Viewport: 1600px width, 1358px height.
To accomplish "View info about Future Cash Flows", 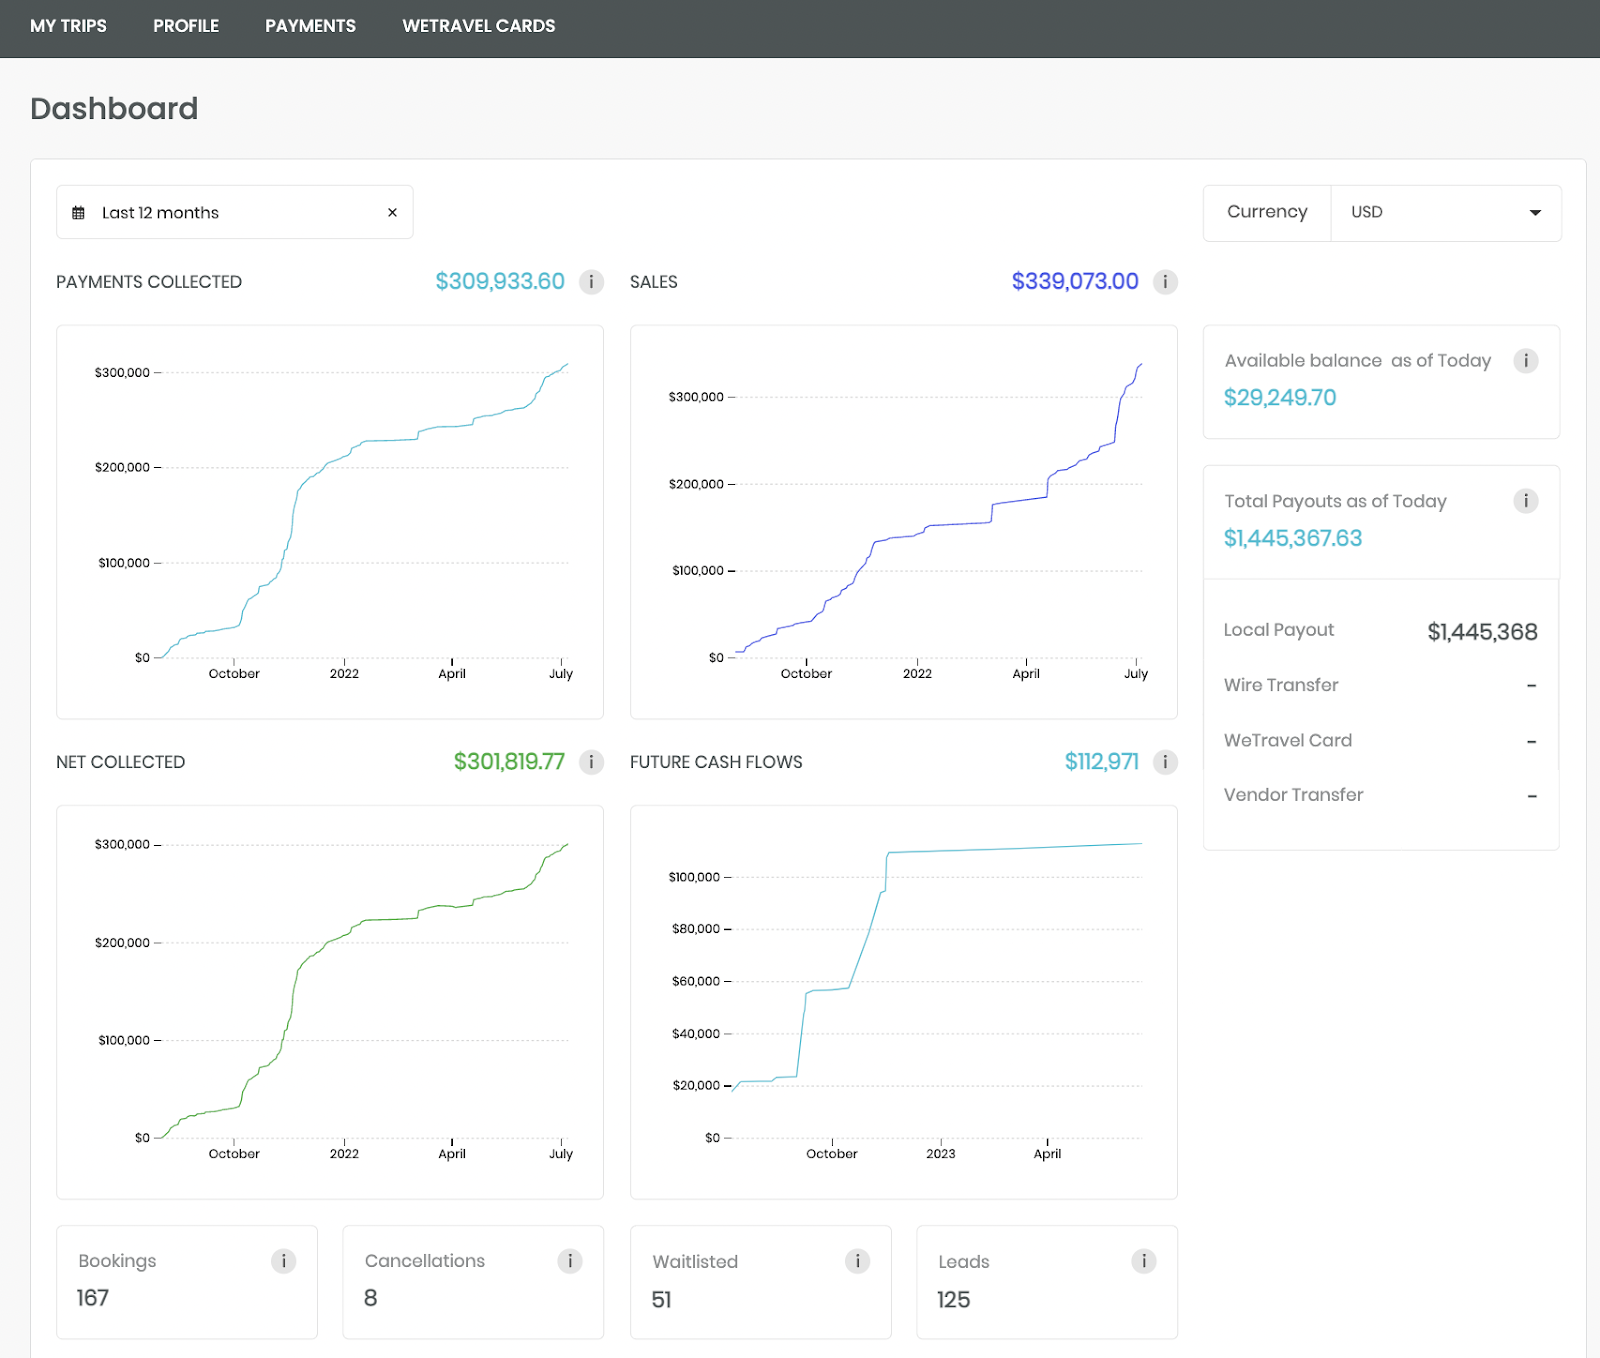I will coord(1164,761).
